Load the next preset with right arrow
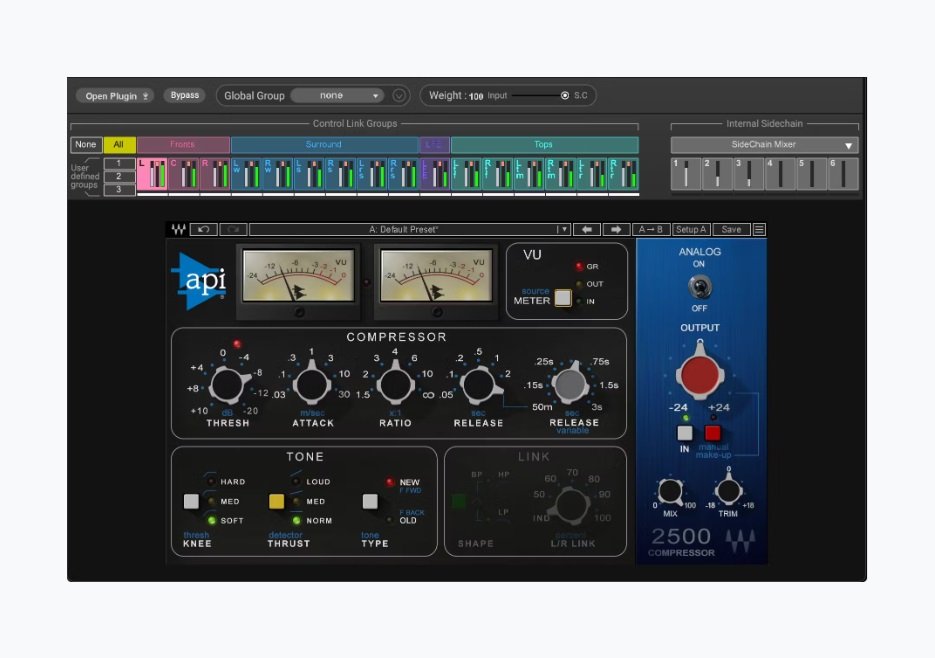Image resolution: width=935 pixels, height=658 pixels. (x=615, y=229)
